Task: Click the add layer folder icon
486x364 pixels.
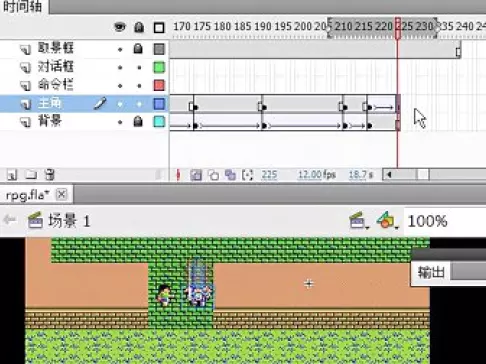Action: pos(31,174)
